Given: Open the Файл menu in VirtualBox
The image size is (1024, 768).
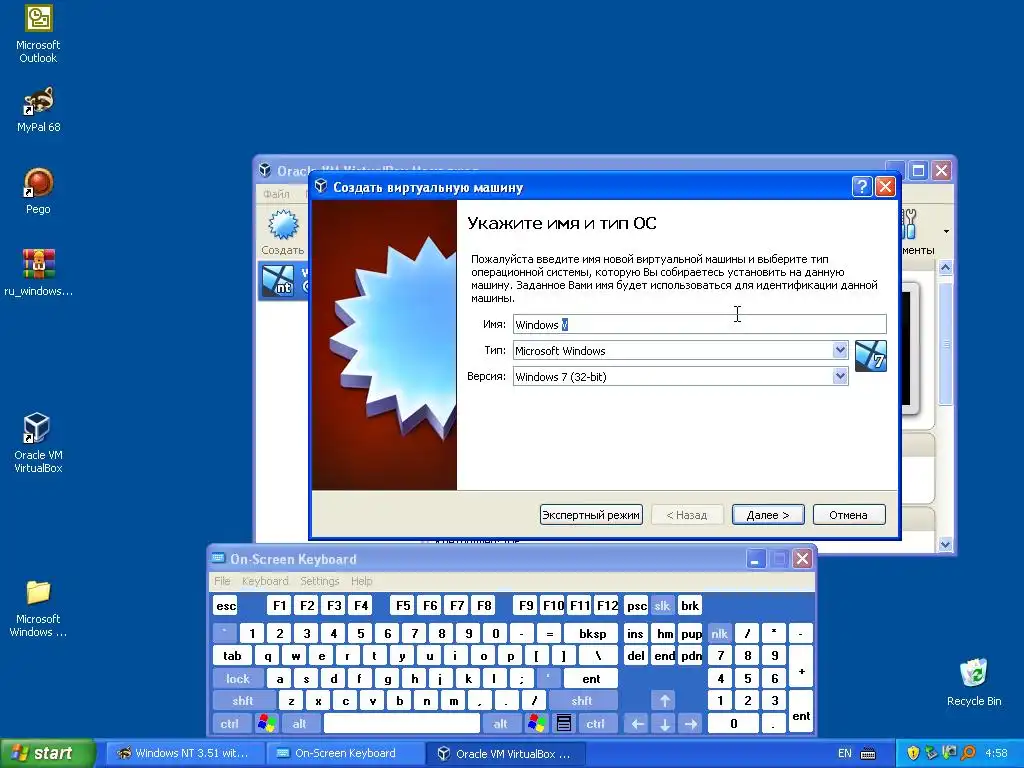Looking at the screenshot, I should (276, 194).
